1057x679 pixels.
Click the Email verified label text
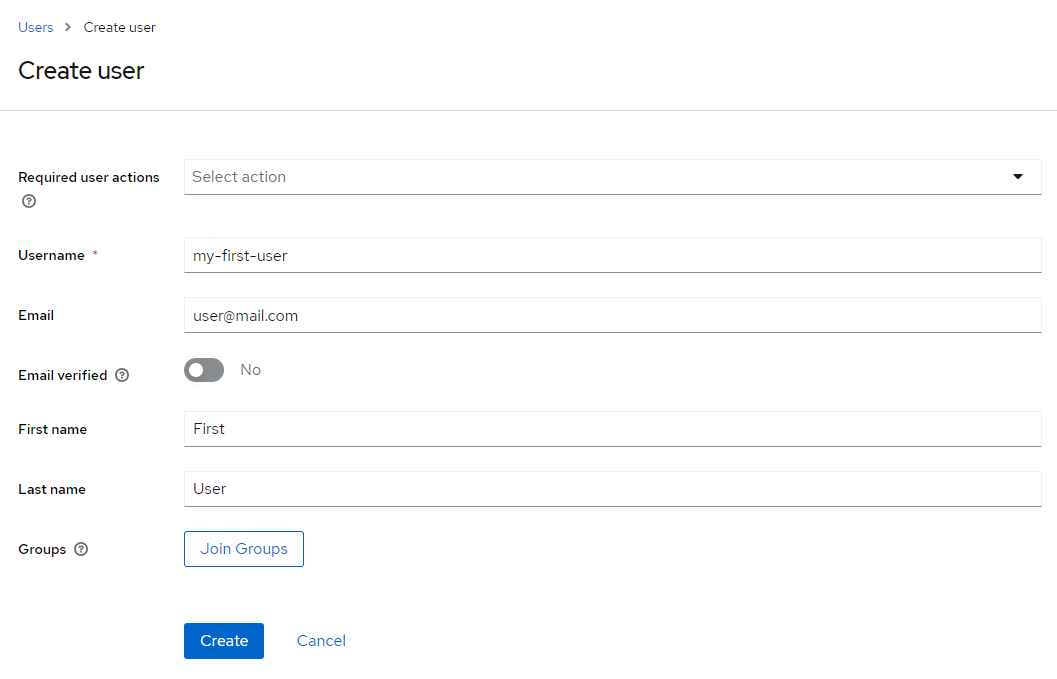coord(62,376)
